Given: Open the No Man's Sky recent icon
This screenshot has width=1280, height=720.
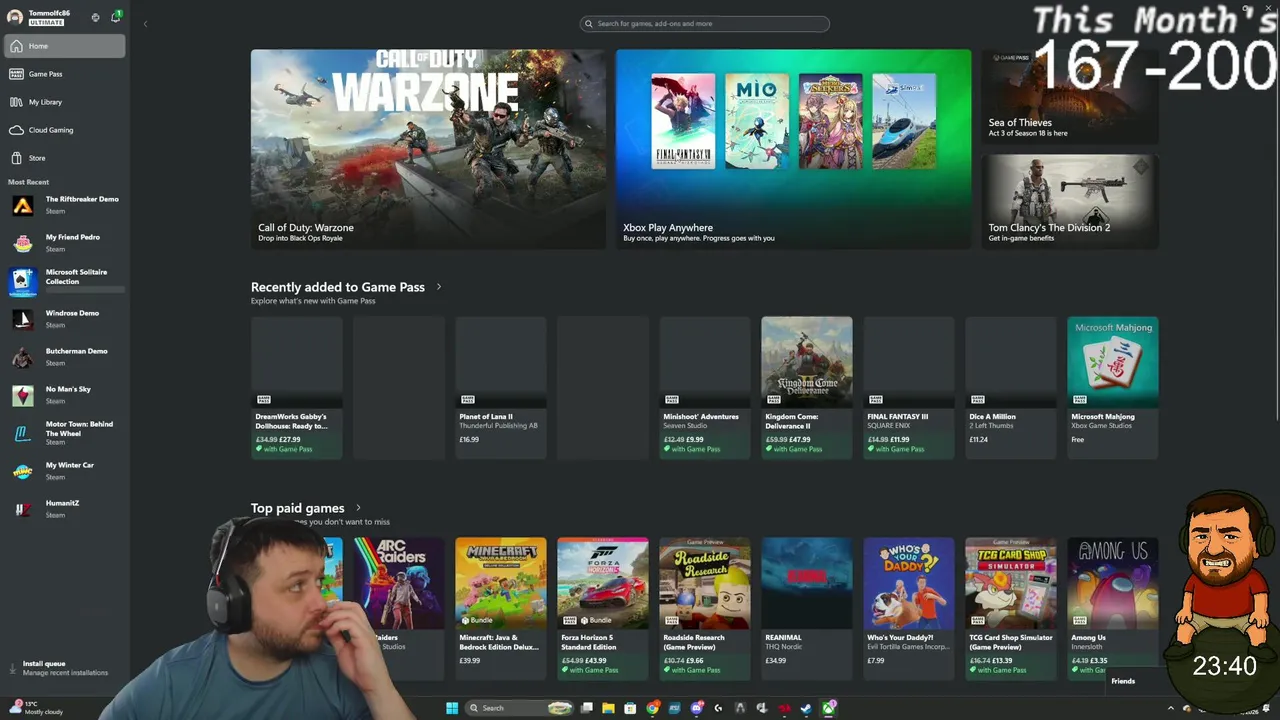Looking at the screenshot, I should (x=23, y=395).
